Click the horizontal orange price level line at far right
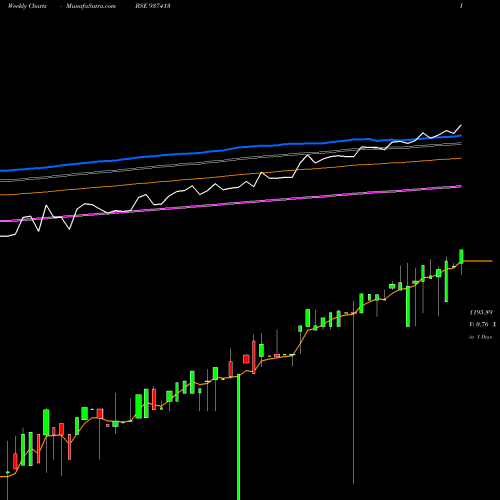500x500 pixels. [478, 261]
